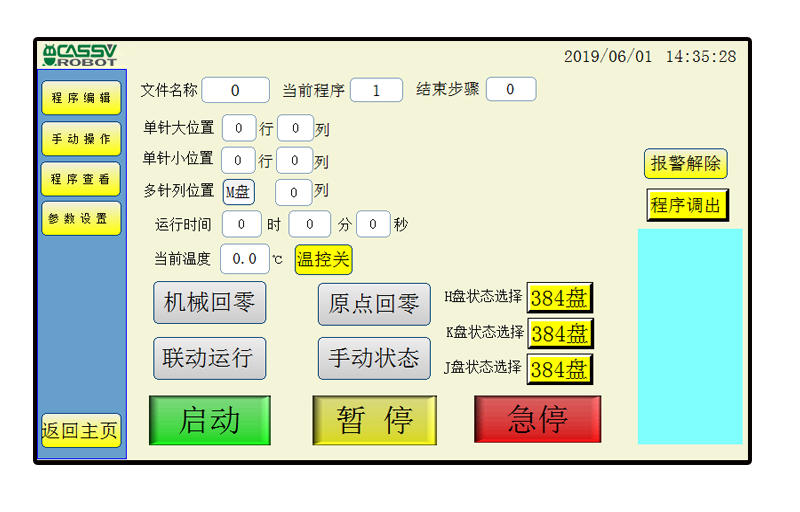Open the 程序编辑 menu
800x512 pixels.
click(81, 98)
